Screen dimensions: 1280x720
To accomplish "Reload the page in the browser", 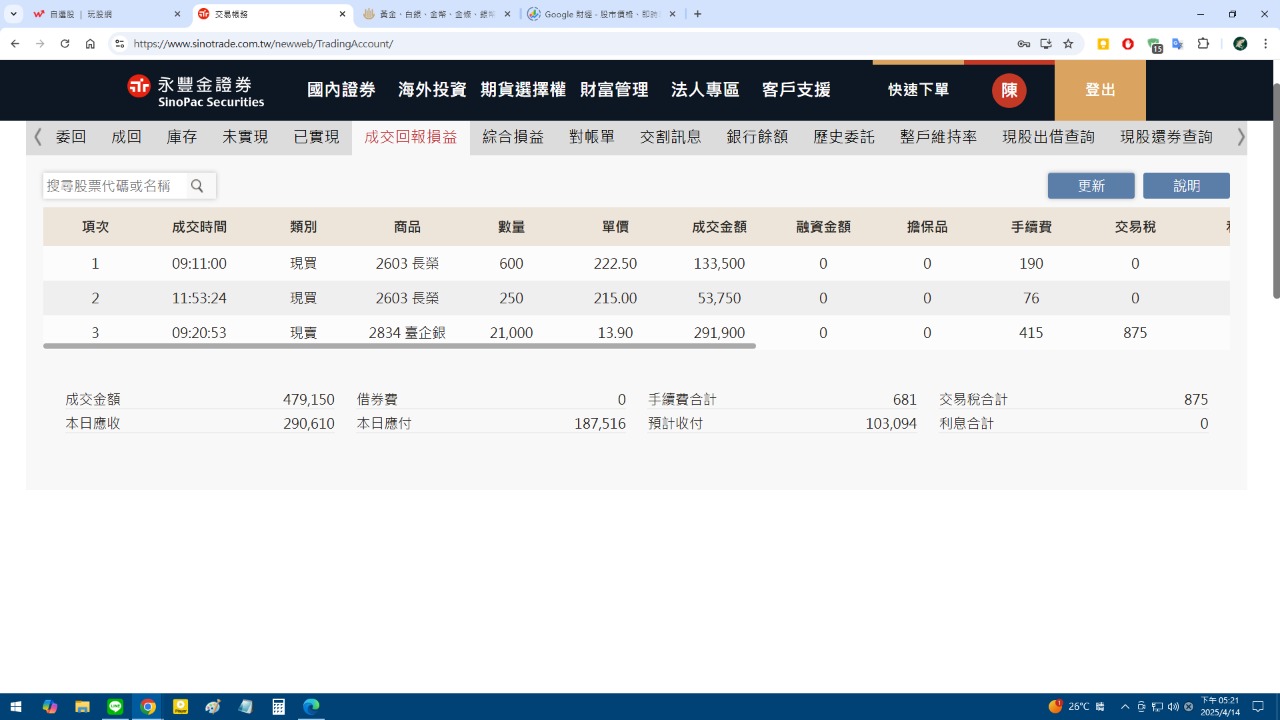I will coord(65,44).
